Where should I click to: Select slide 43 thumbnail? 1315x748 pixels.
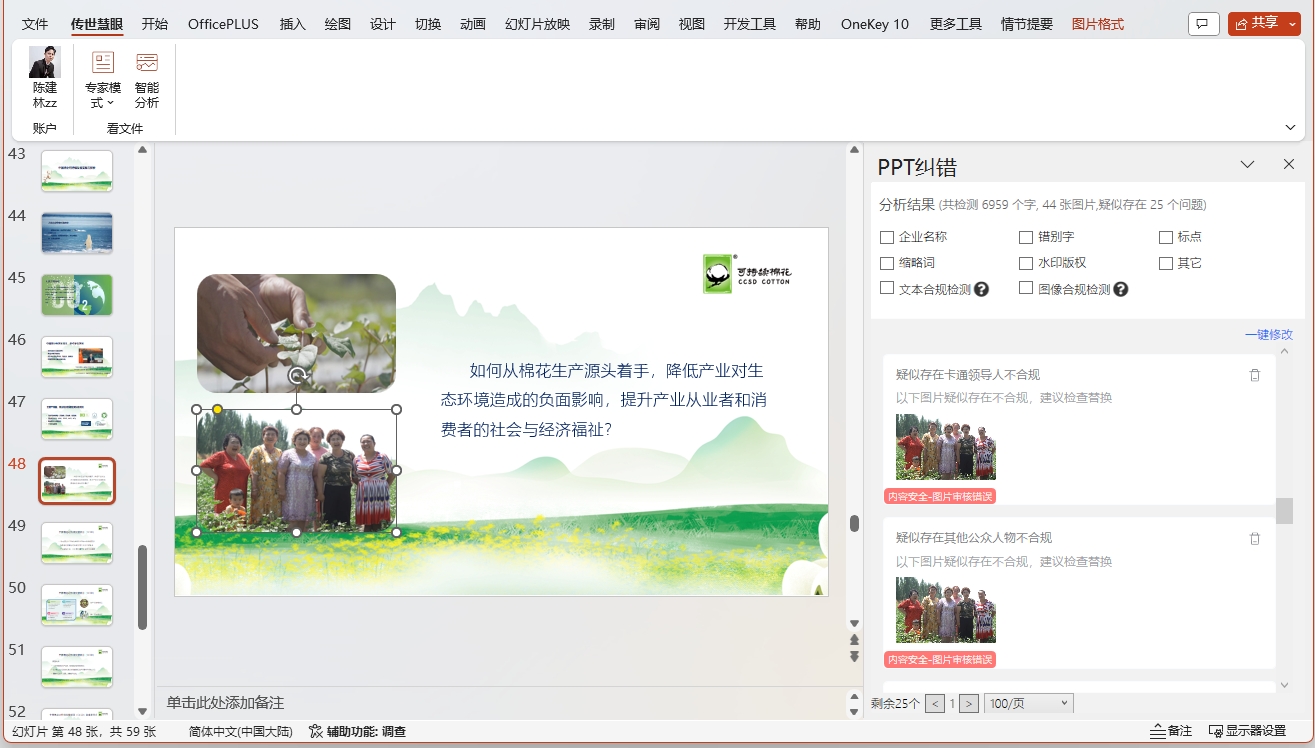pyautogui.click(x=77, y=171)
